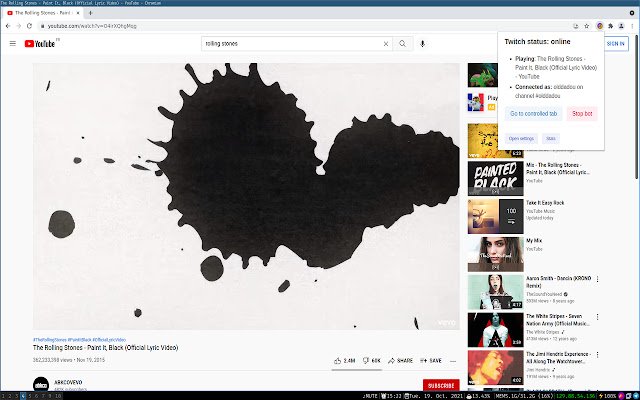
Task: Open the Chromium profile avatar
Action: (621, 26)
